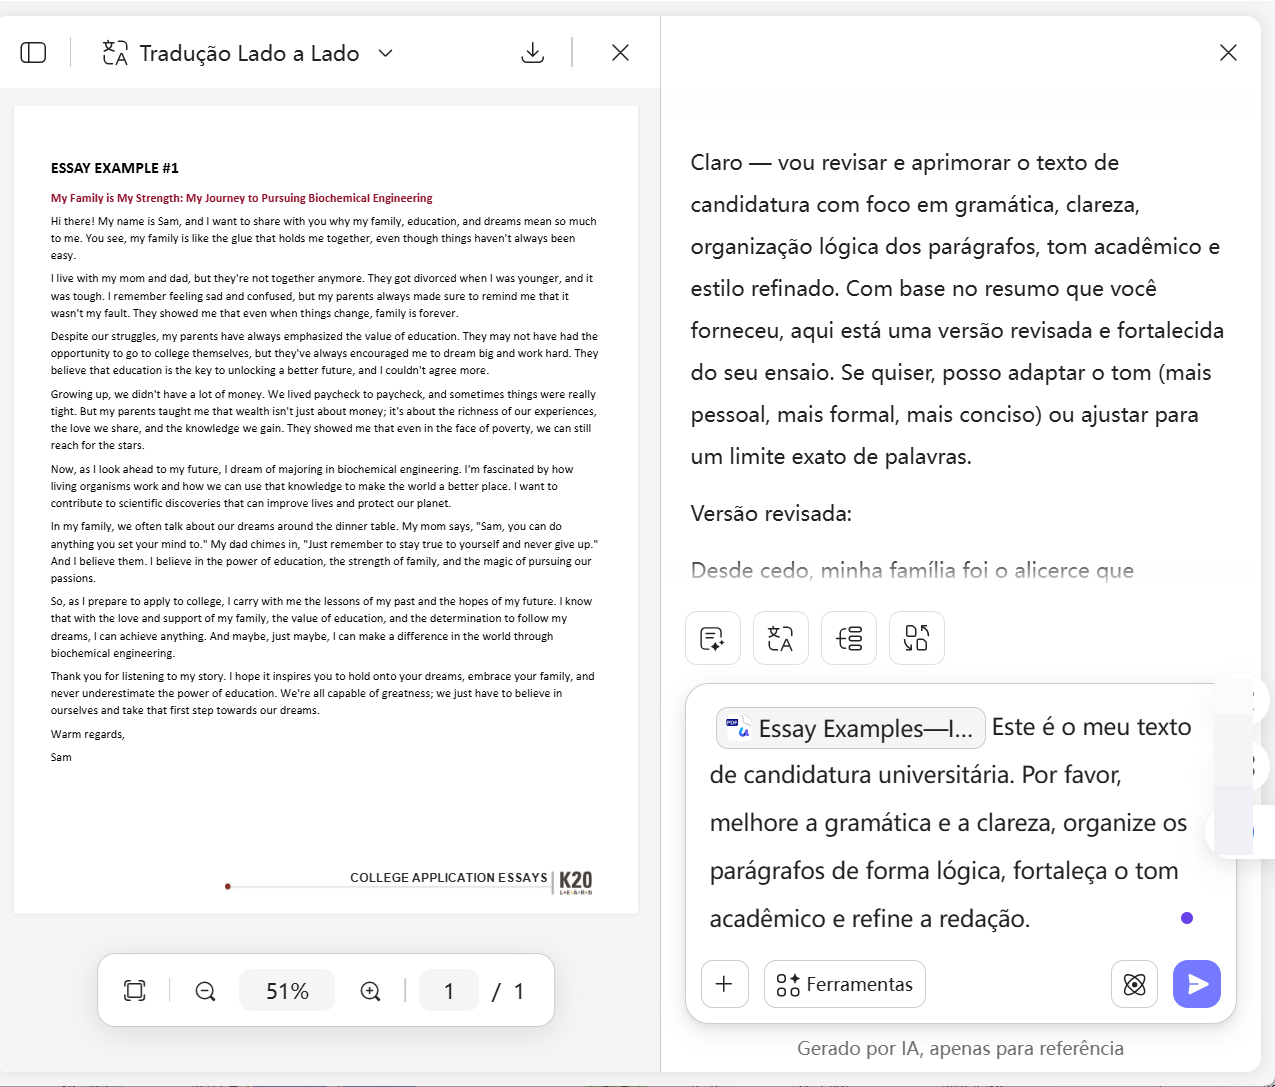
Task: Click the K20 logo in document footer
Action: click(x=576, y=881)
